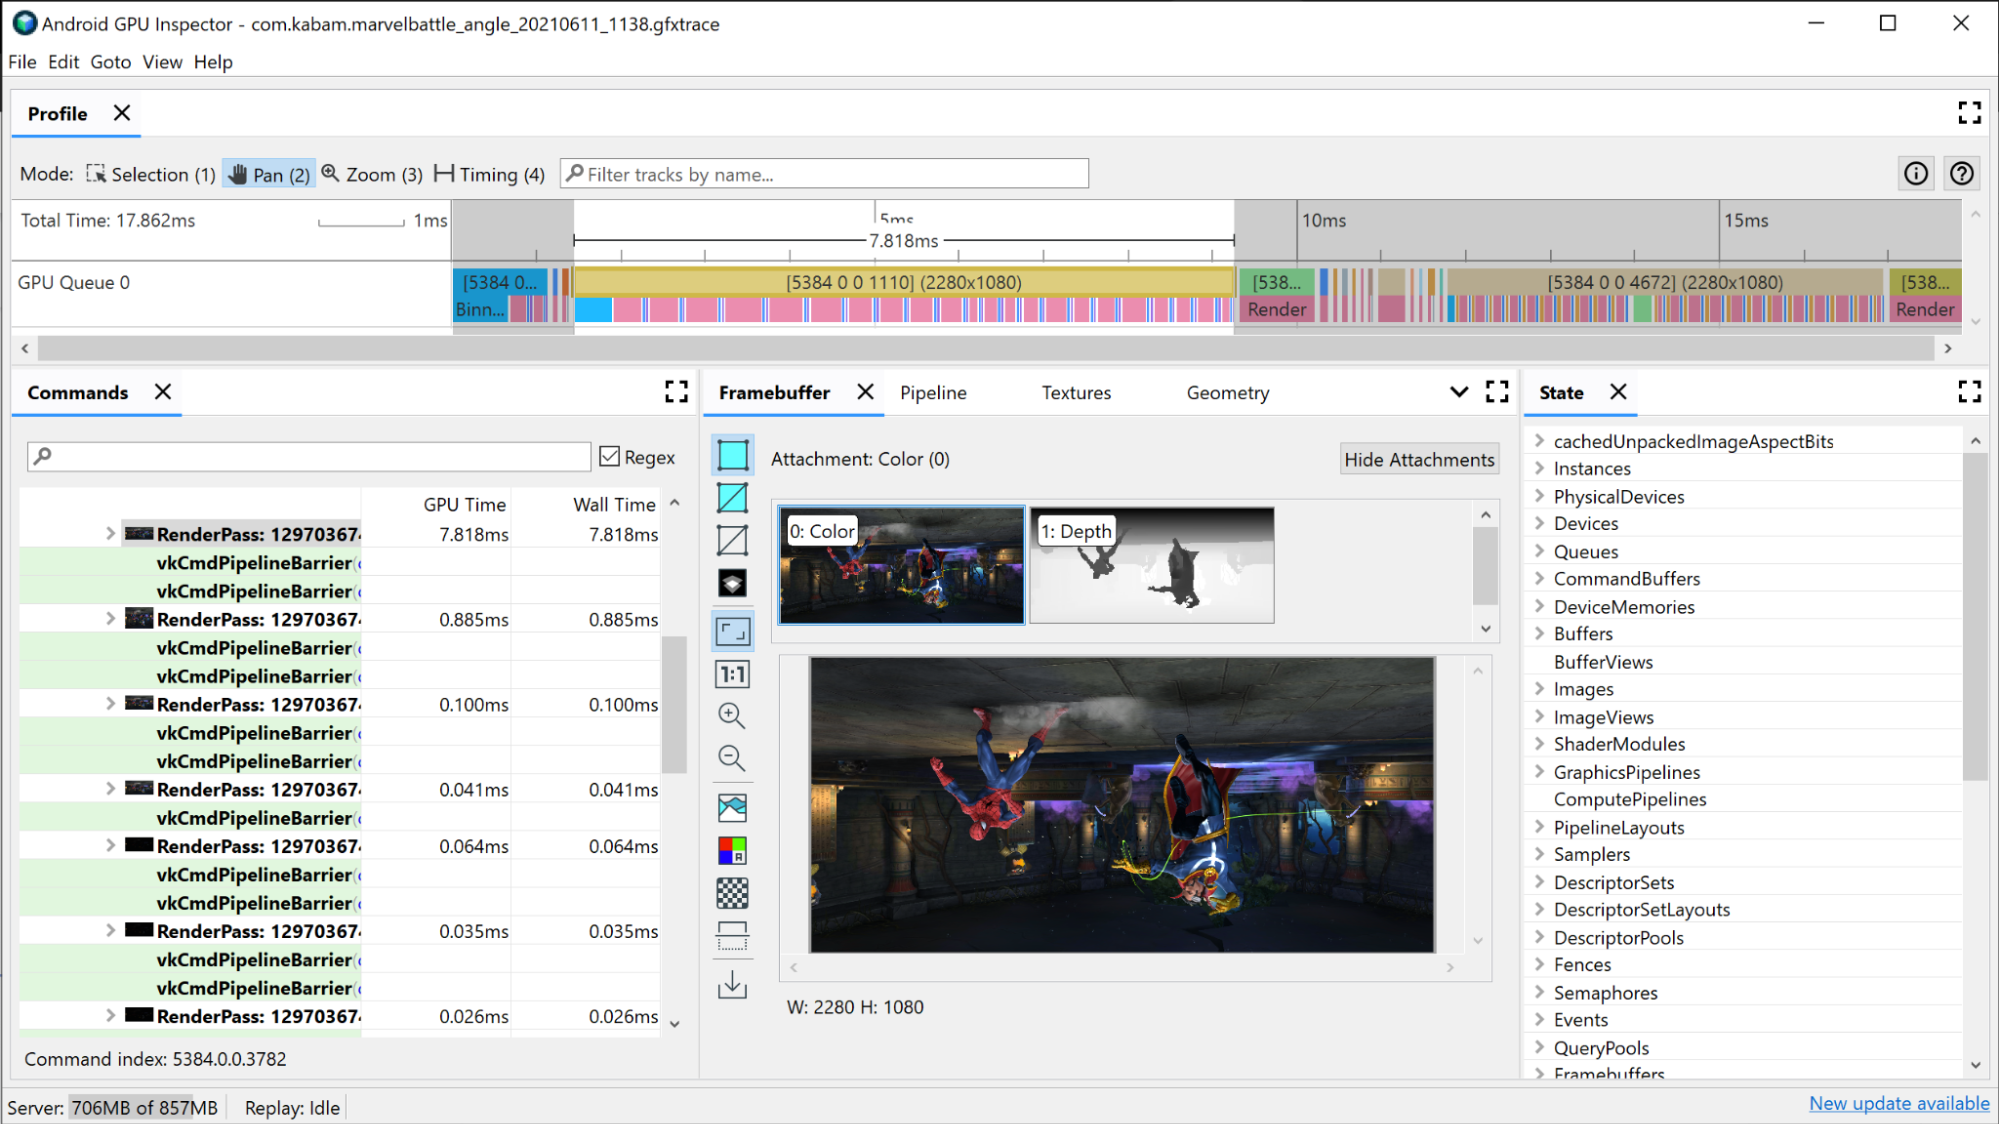
Task: Expand the Buffers tree item in State
Action: point(1540,633)
